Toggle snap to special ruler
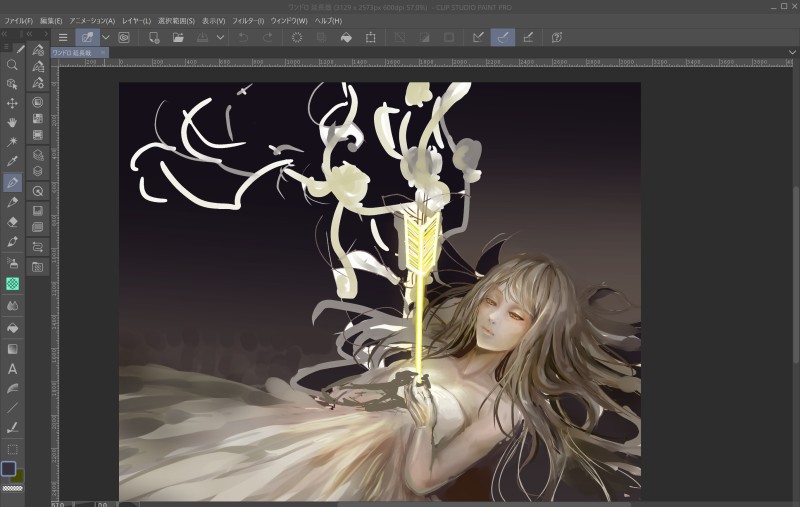 503,38
